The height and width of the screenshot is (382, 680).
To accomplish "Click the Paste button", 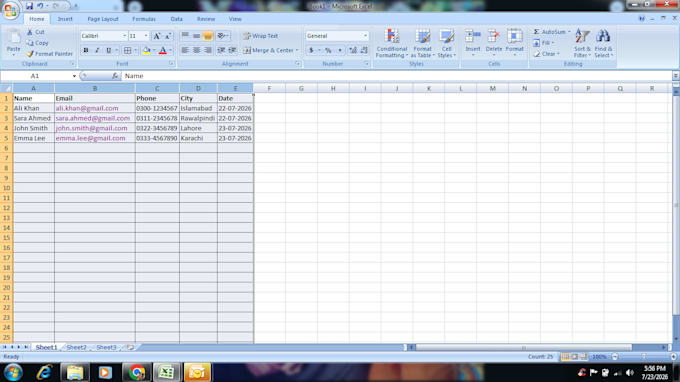I will pos(13,42).
